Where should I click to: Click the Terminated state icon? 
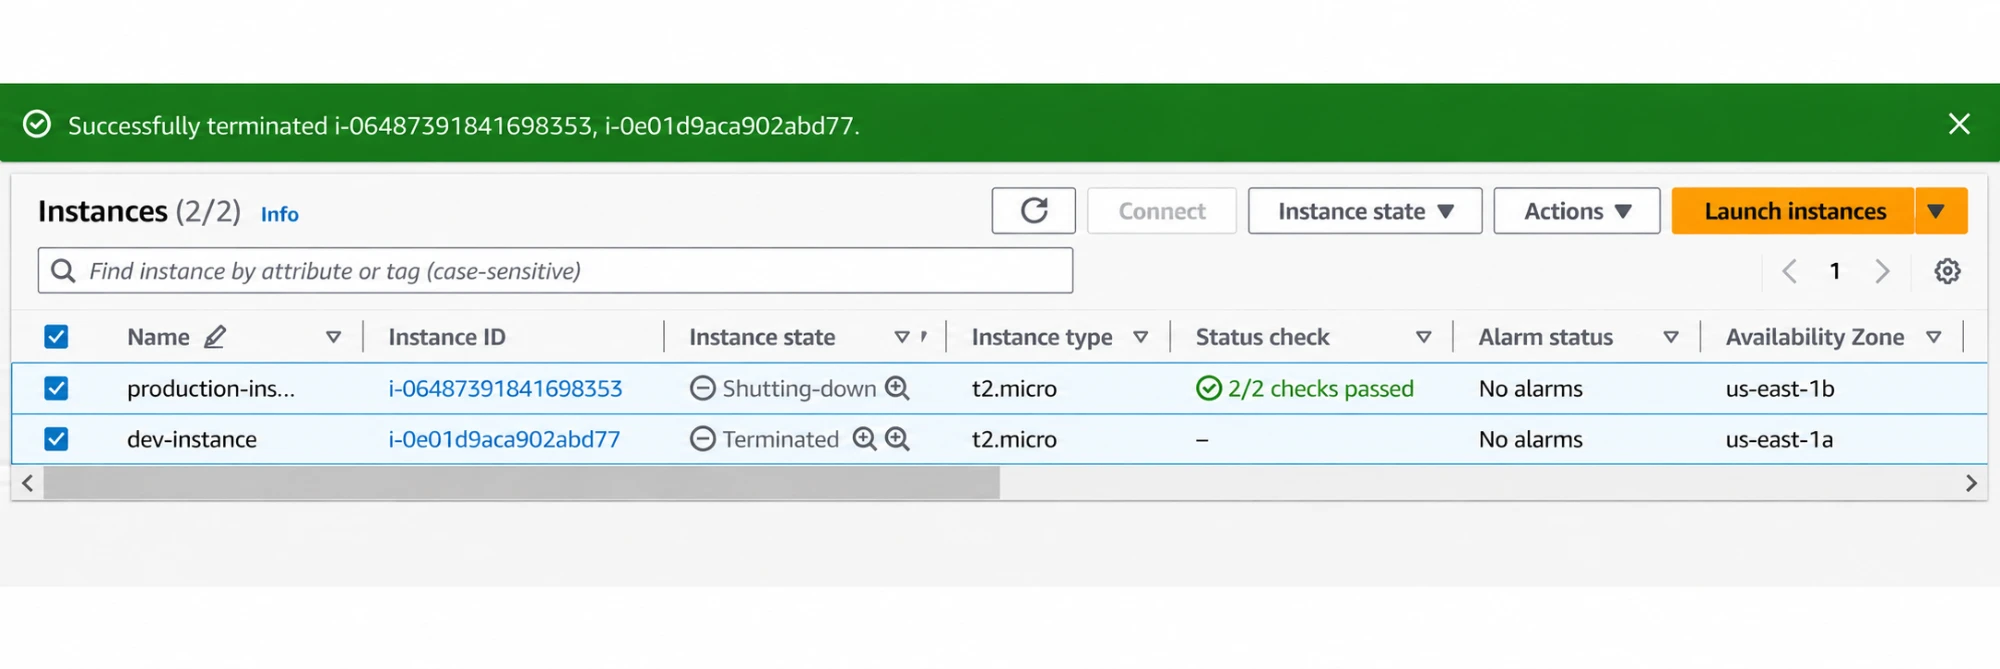pos(703,439)
